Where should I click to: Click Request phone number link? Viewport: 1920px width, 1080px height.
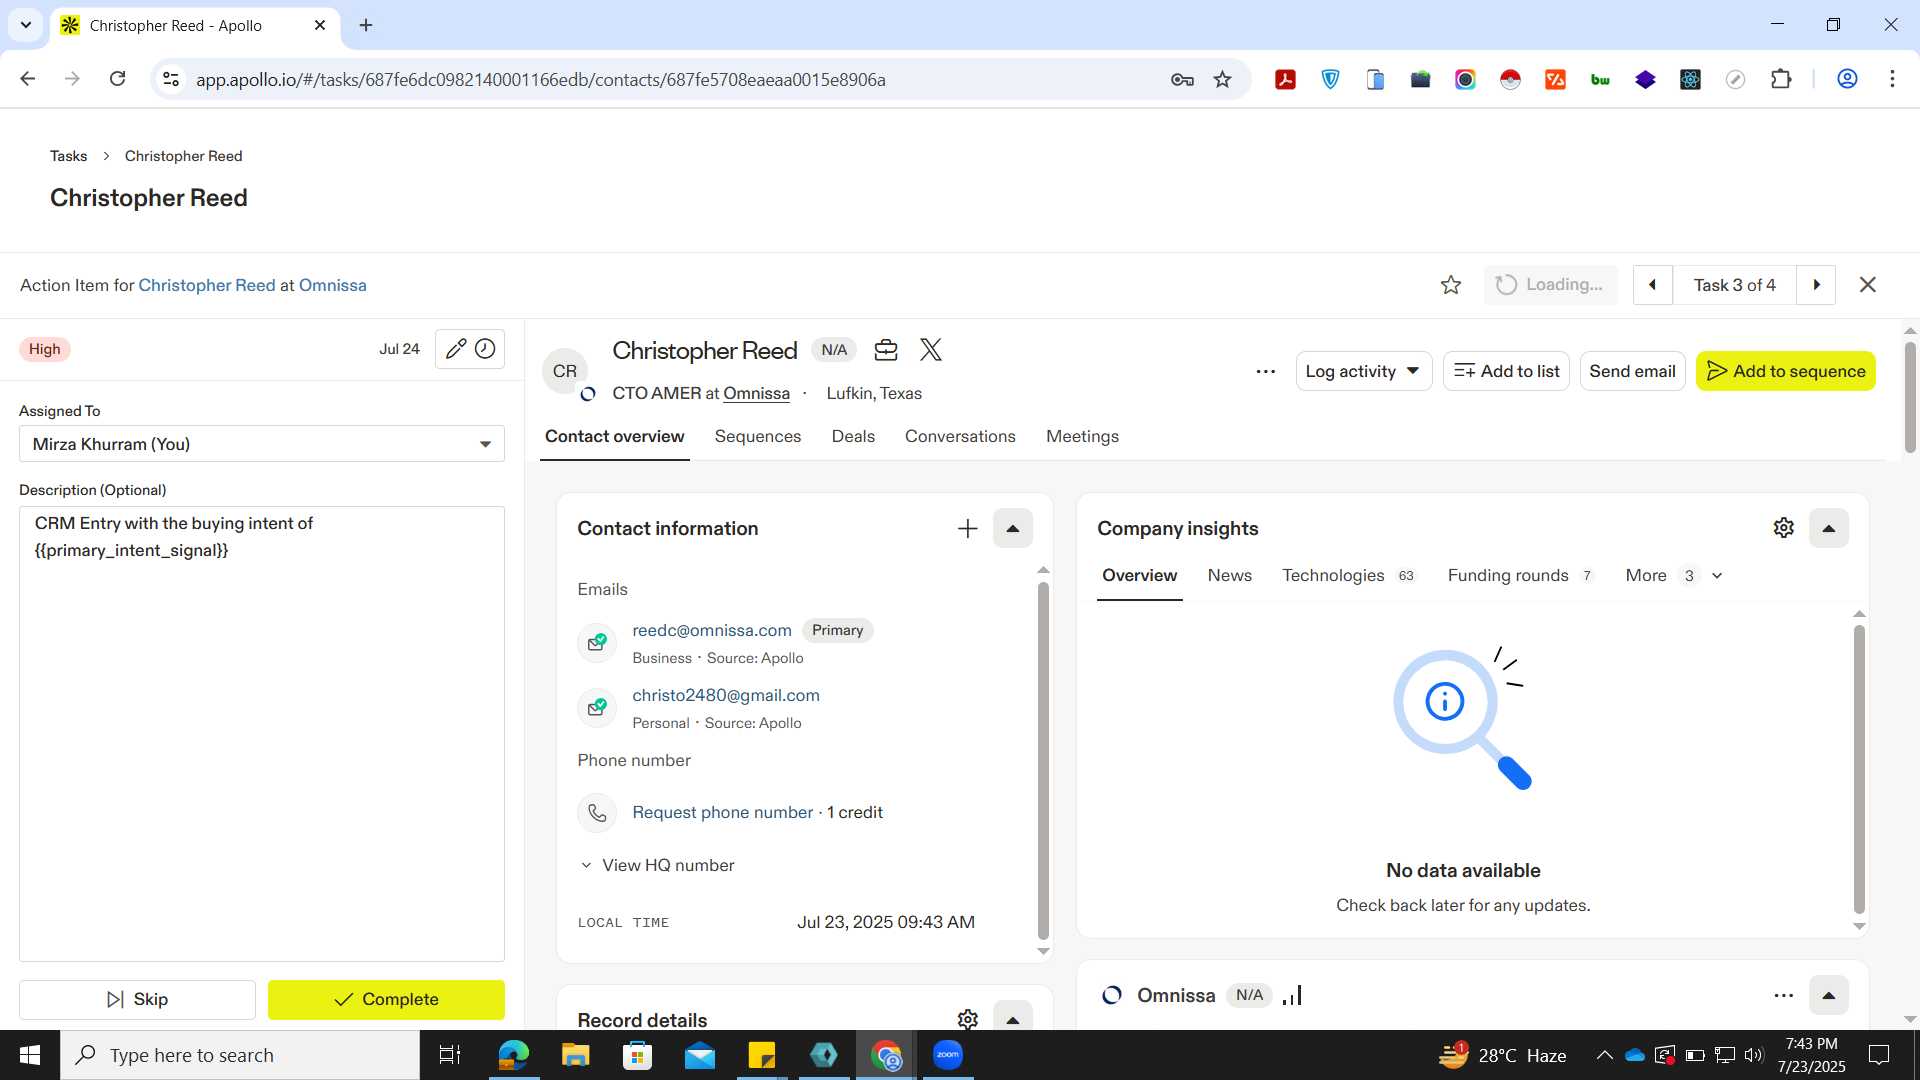click(x=722, y=813)
